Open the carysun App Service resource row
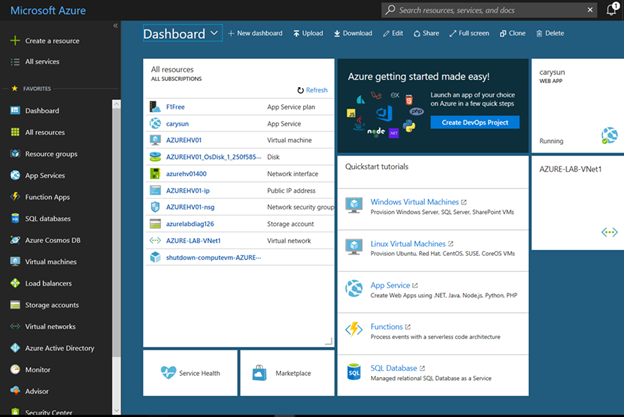 coord(240,124)
